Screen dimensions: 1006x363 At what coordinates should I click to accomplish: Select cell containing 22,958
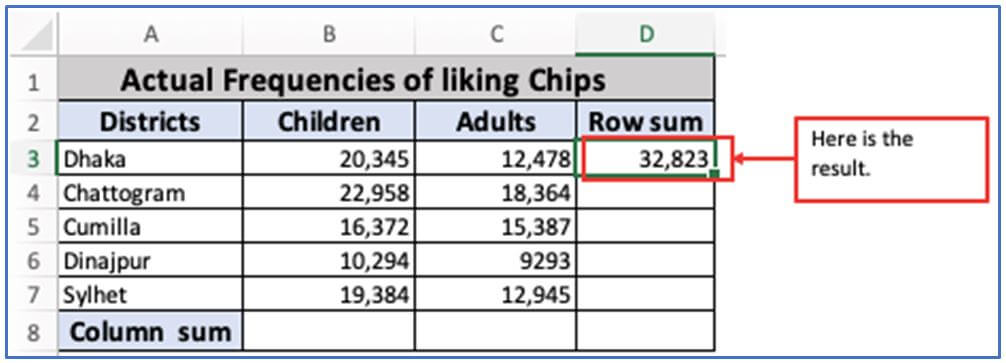[x=329, y=192]
